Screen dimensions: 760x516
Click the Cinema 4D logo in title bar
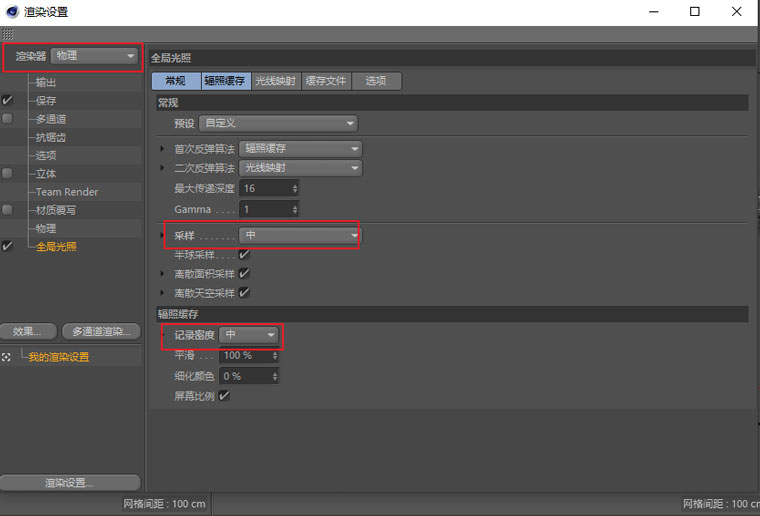click(x=12, y=11)
